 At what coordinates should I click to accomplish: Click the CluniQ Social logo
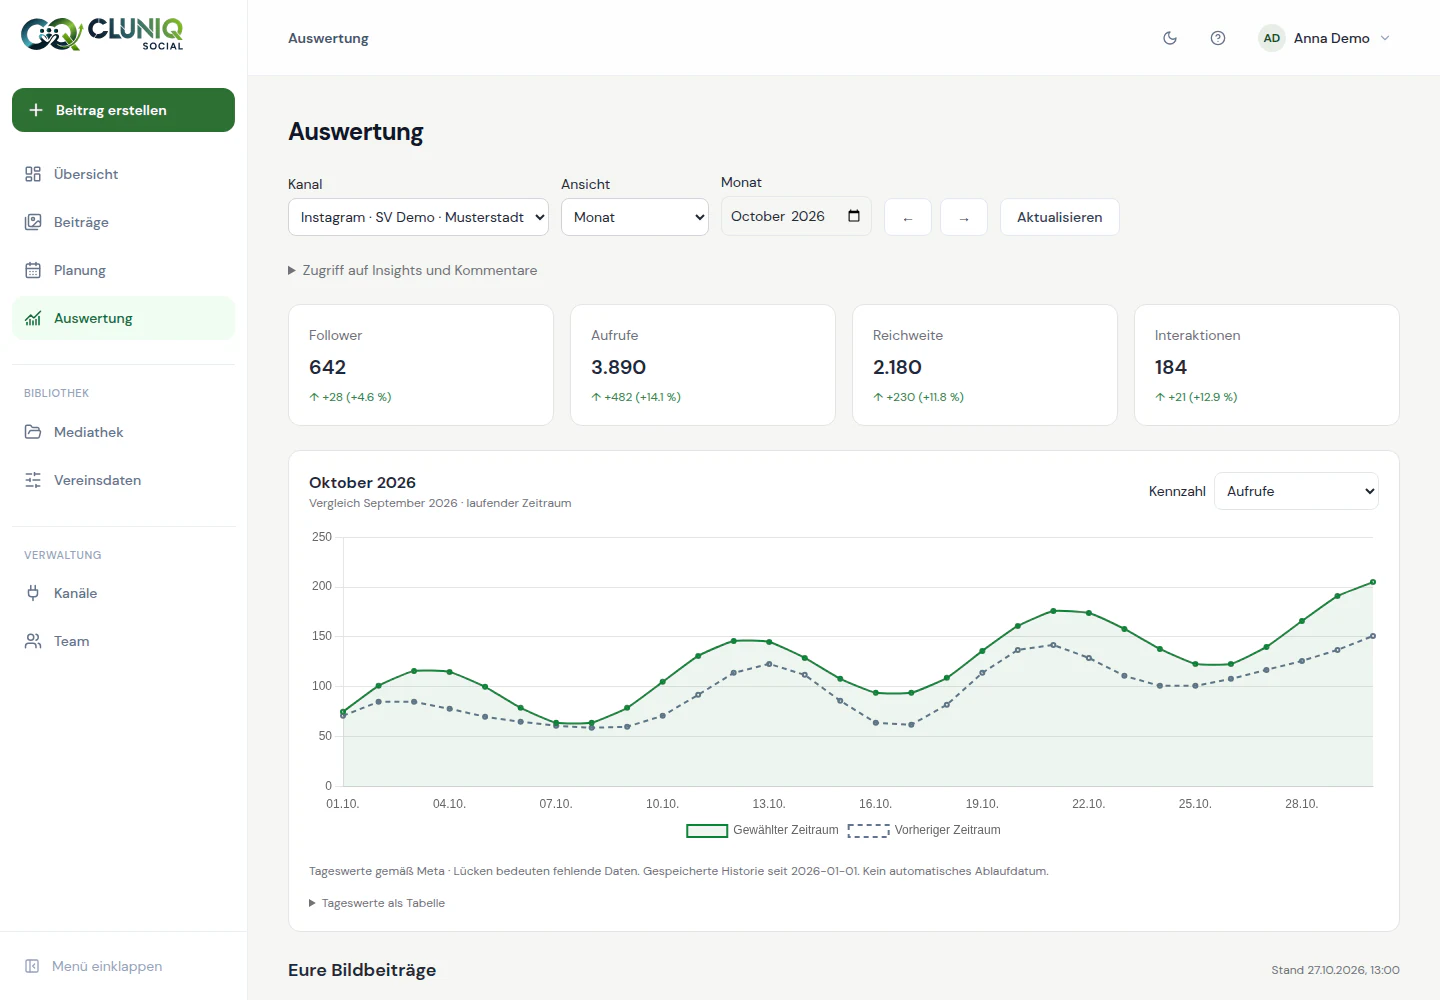click(102, 34)
